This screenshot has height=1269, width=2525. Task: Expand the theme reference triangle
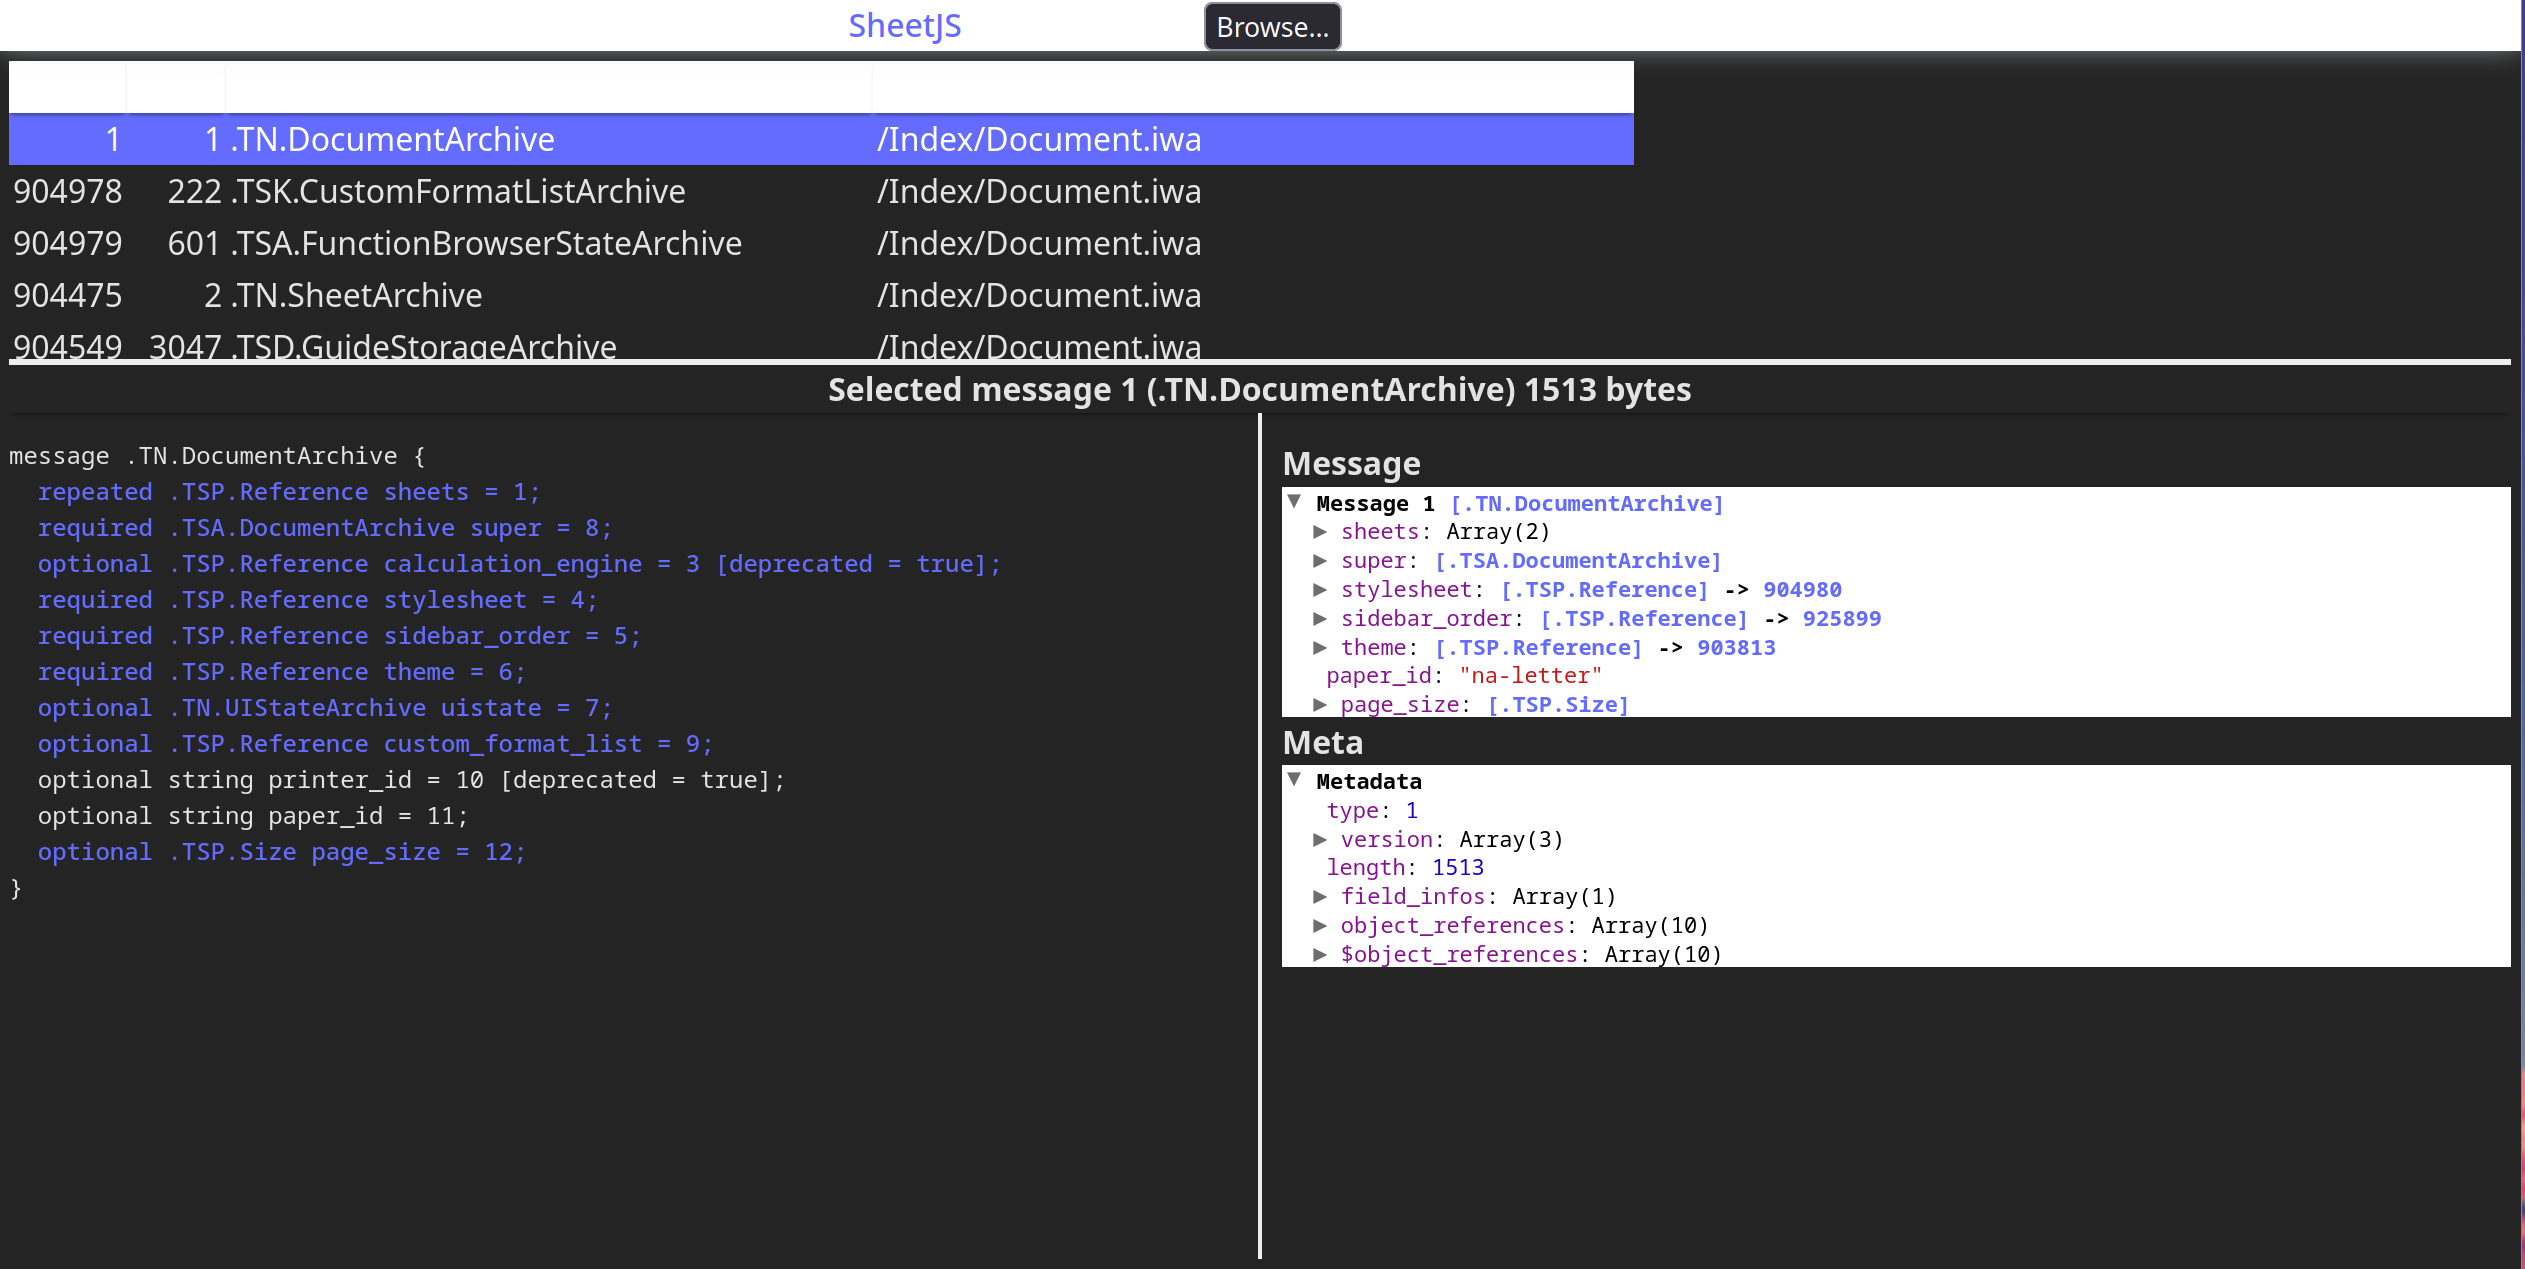(x=1320, y=648)
